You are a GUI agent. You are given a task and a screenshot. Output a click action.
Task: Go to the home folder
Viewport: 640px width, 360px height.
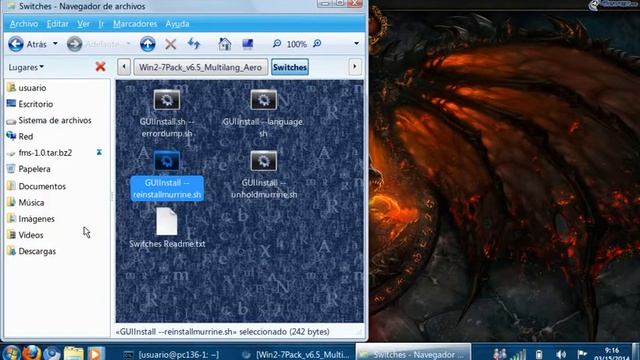coord(224,44)
